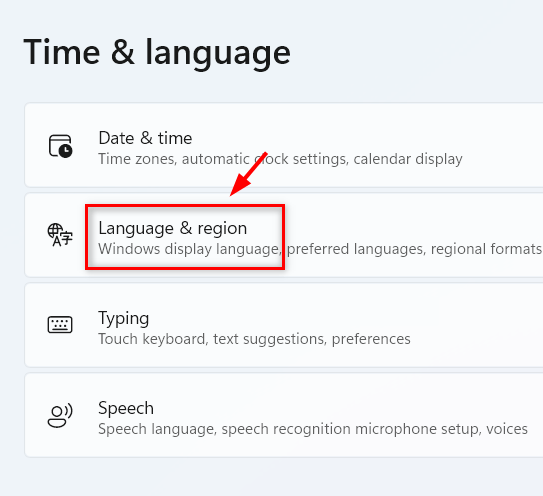This screenshot has height=496, width=543.
Task: Click the red arrow annotation
Action: pos(249,174)
